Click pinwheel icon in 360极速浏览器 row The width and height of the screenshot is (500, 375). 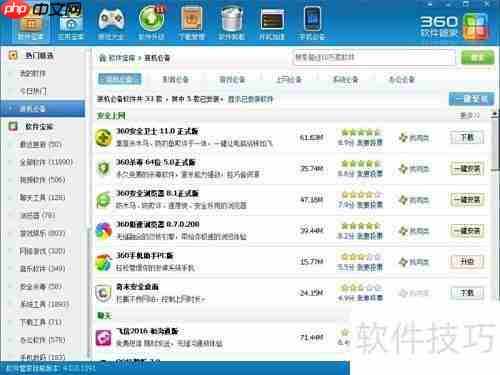[x=403, y=231]
